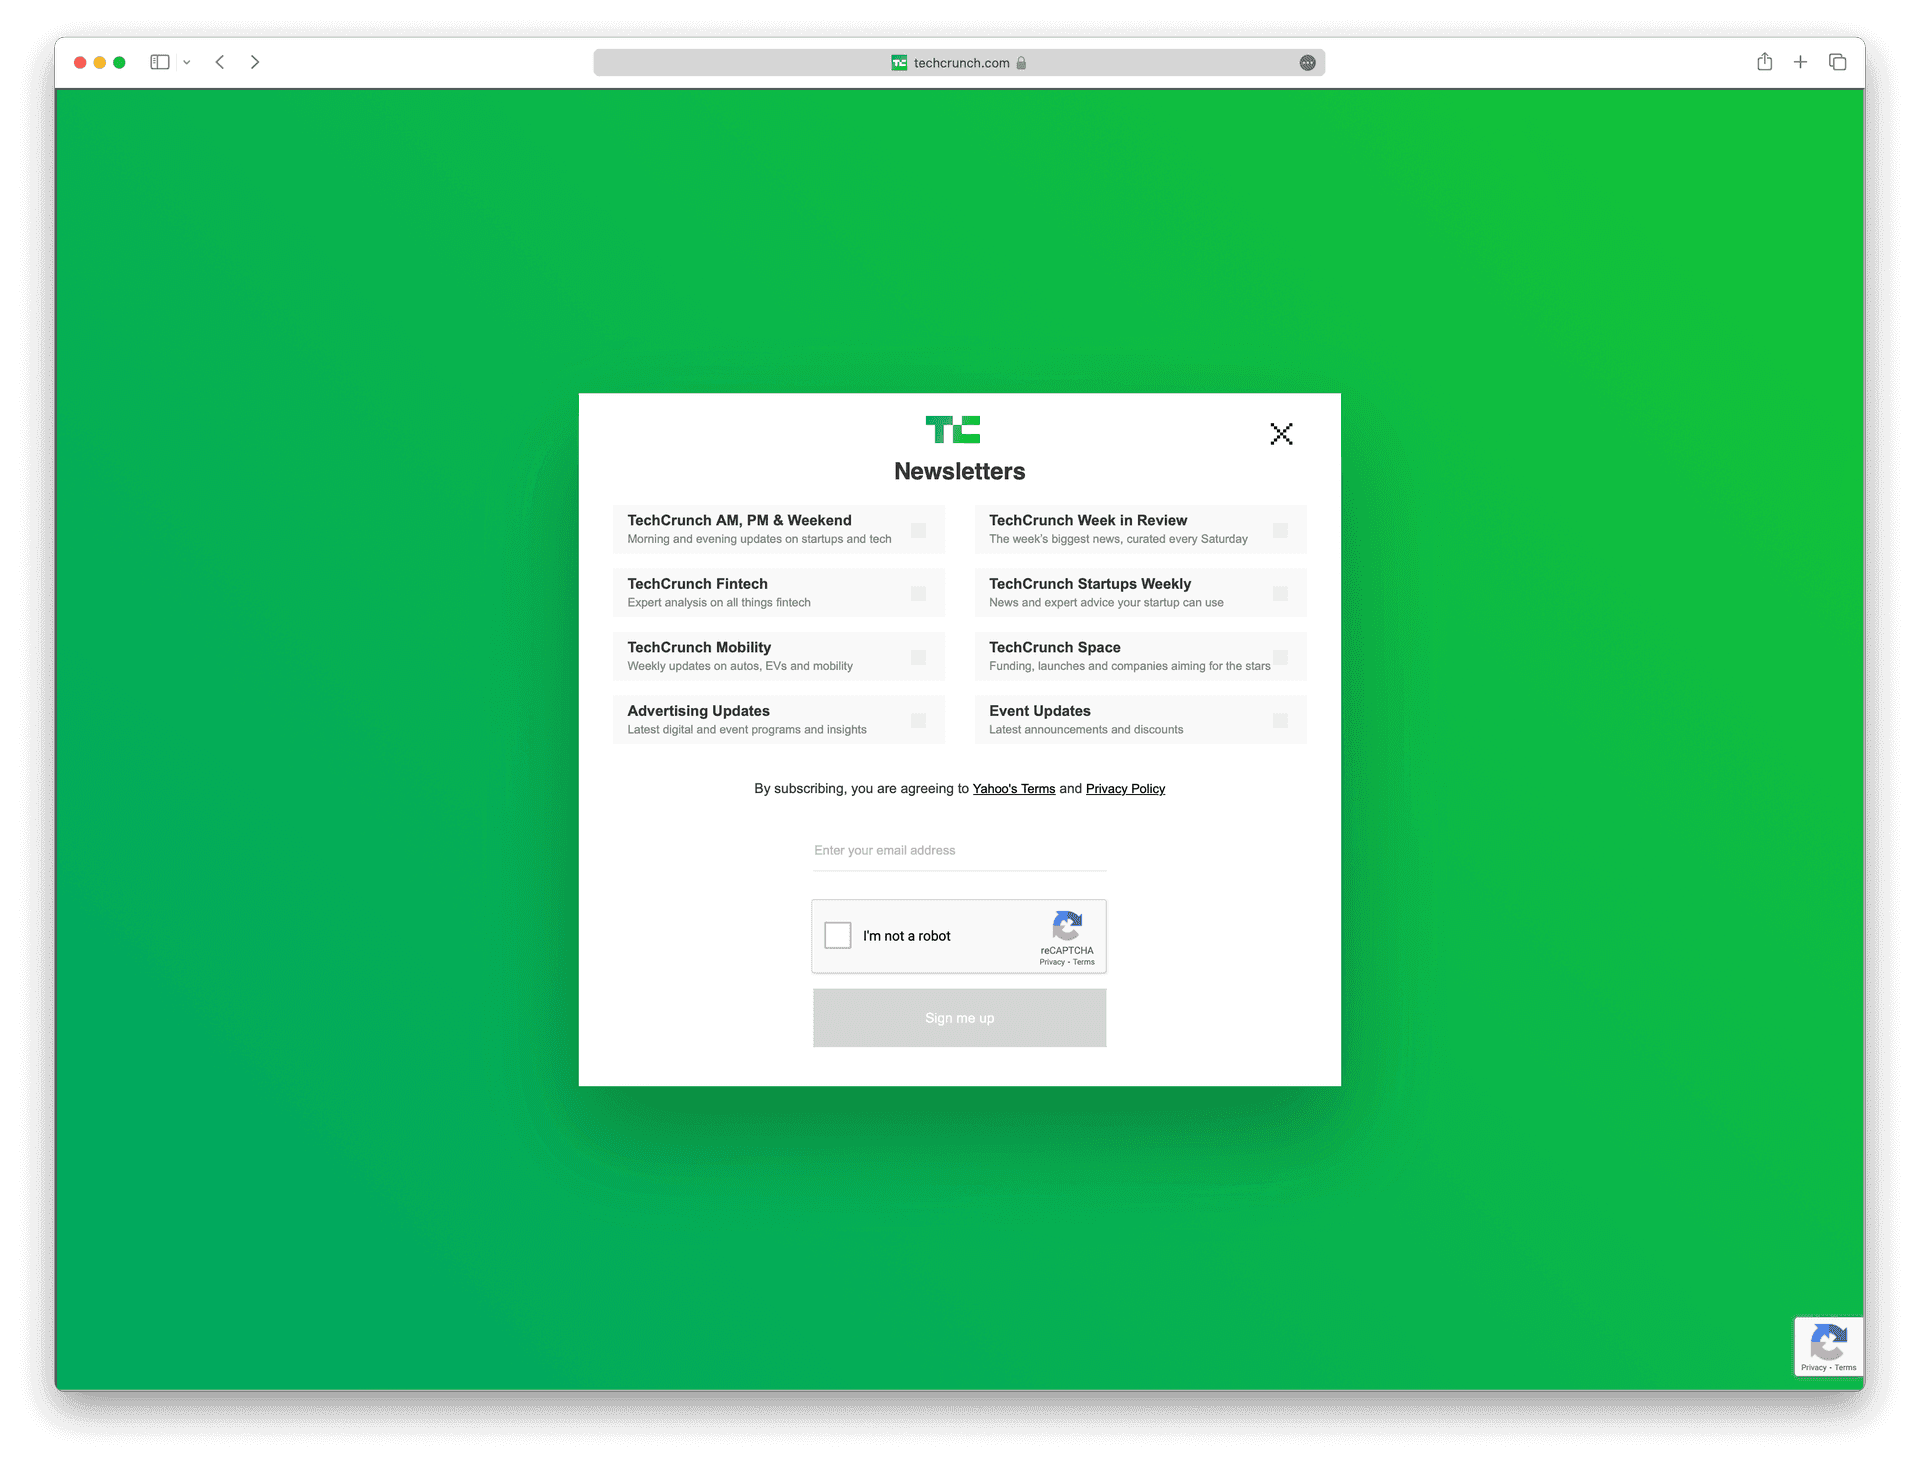The width and height of the screenshot is (1920, 1464).
Task: Click the green fullscreen window button
Action: pos(119,62)
